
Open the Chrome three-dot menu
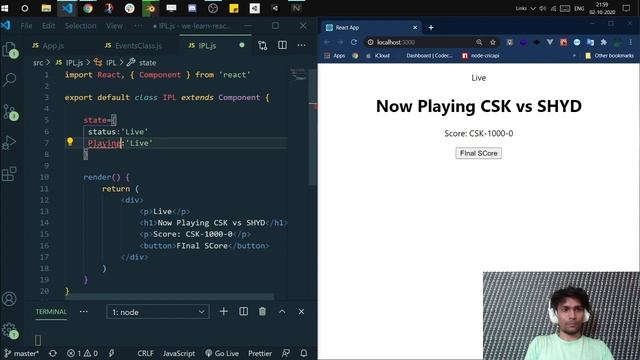(631, 42)
